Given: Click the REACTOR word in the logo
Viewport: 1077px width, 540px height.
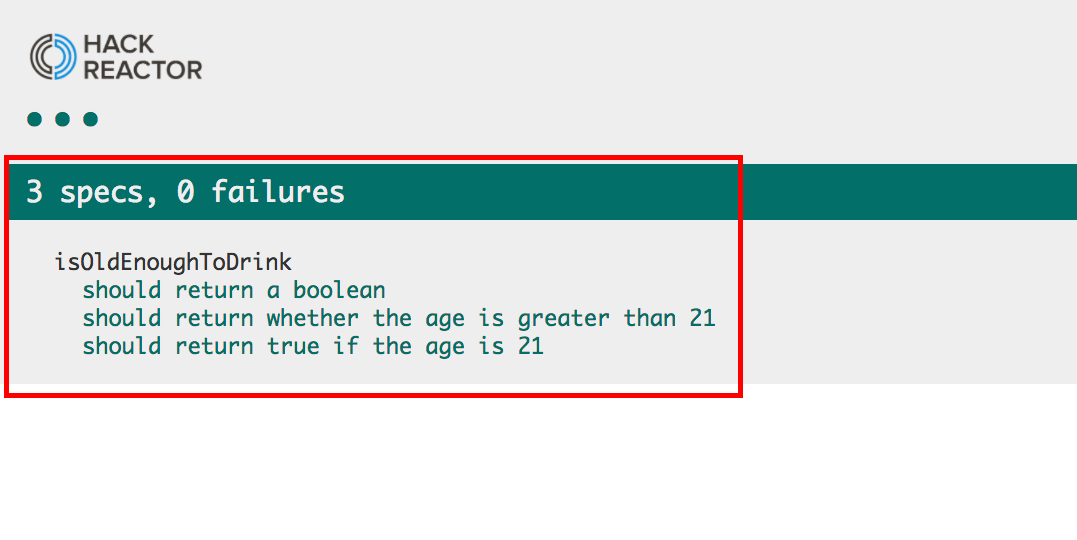Looking at the screenshot, I should [x=143, y=70].
